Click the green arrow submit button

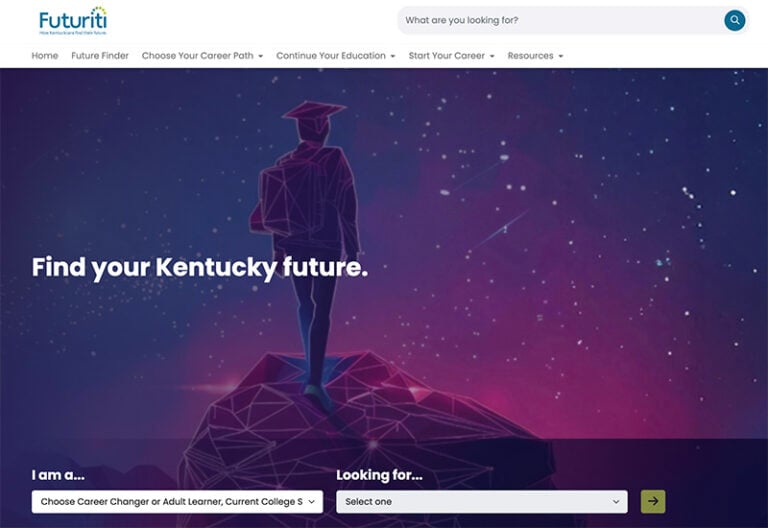click(x=653, y=501)
